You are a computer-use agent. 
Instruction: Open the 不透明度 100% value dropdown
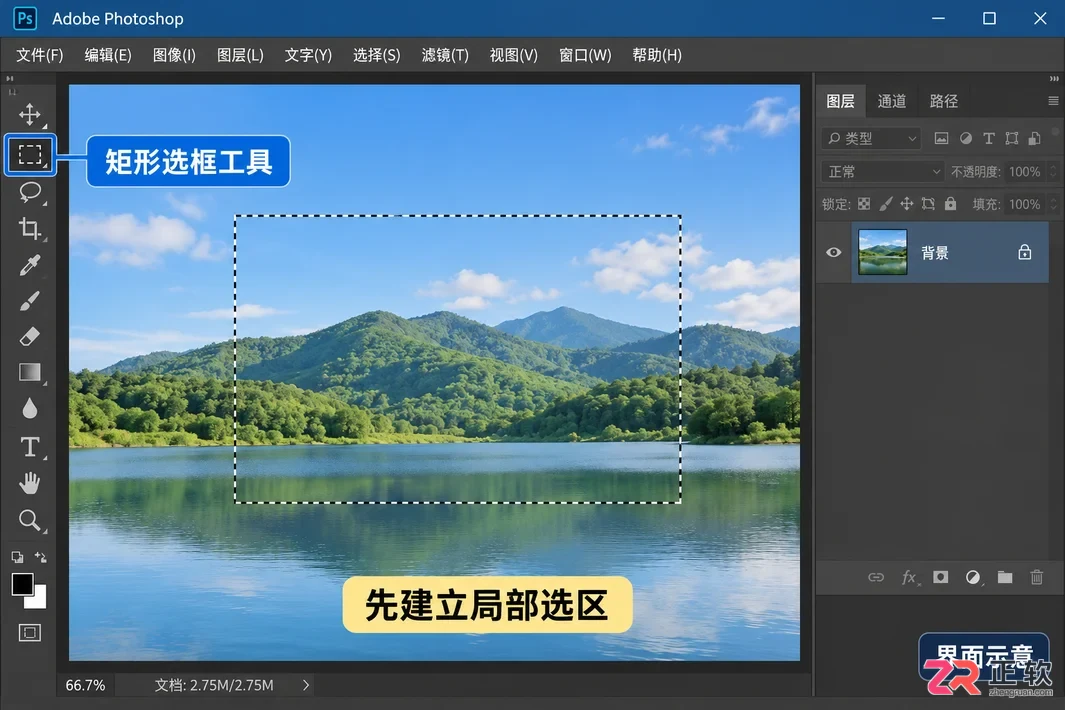1053,172
